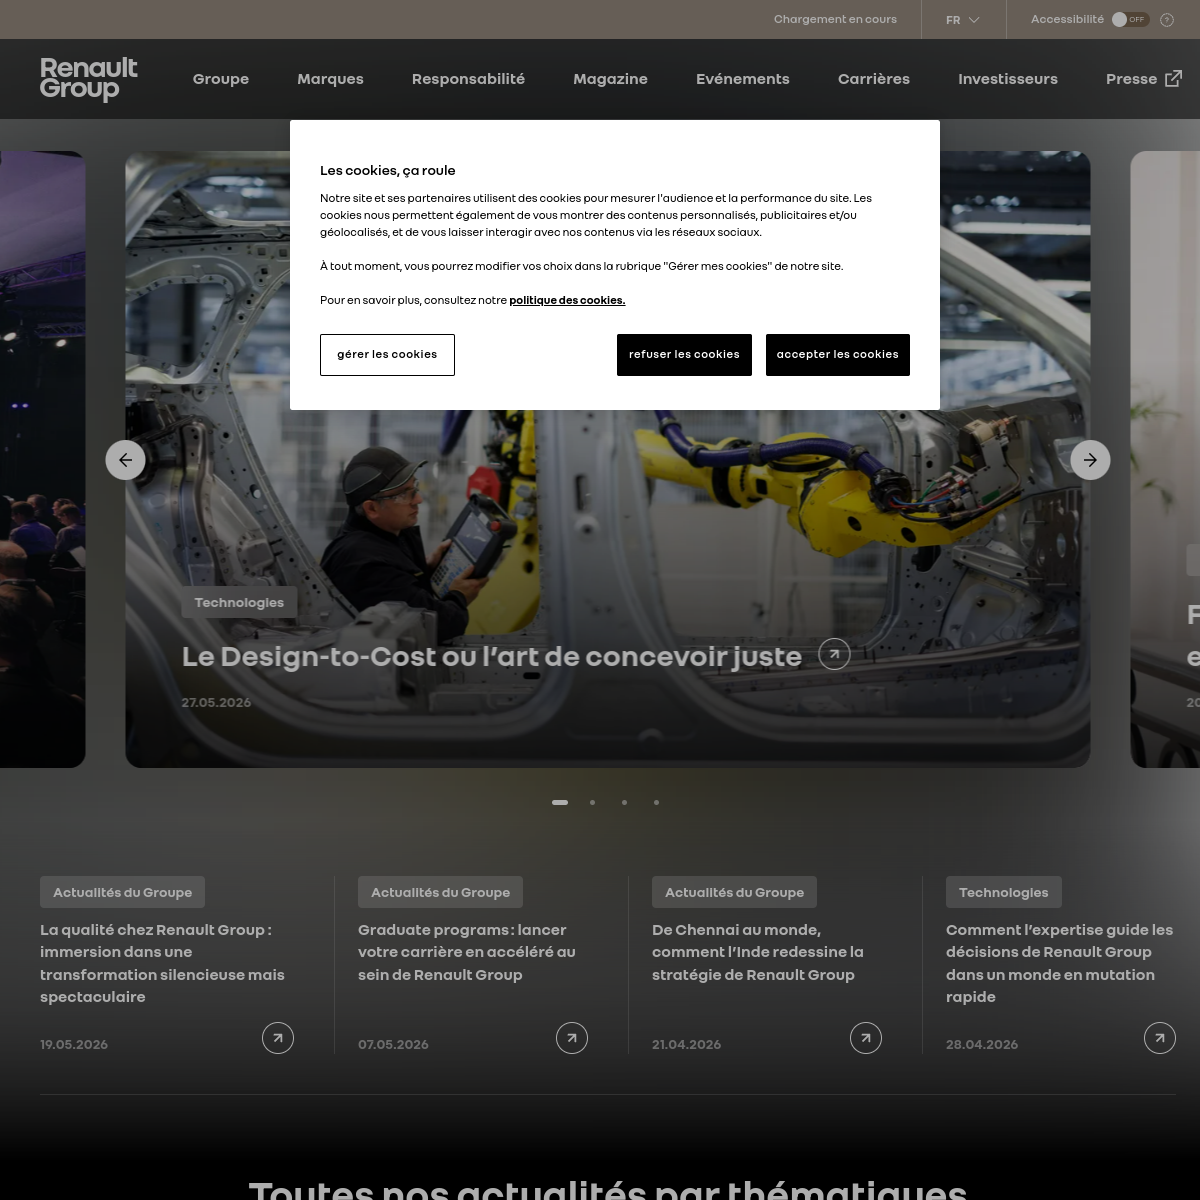This screenshot has width=1200, height=1200.
Task: Open Comment l'expertise guide article
Action: (1060, 963)
